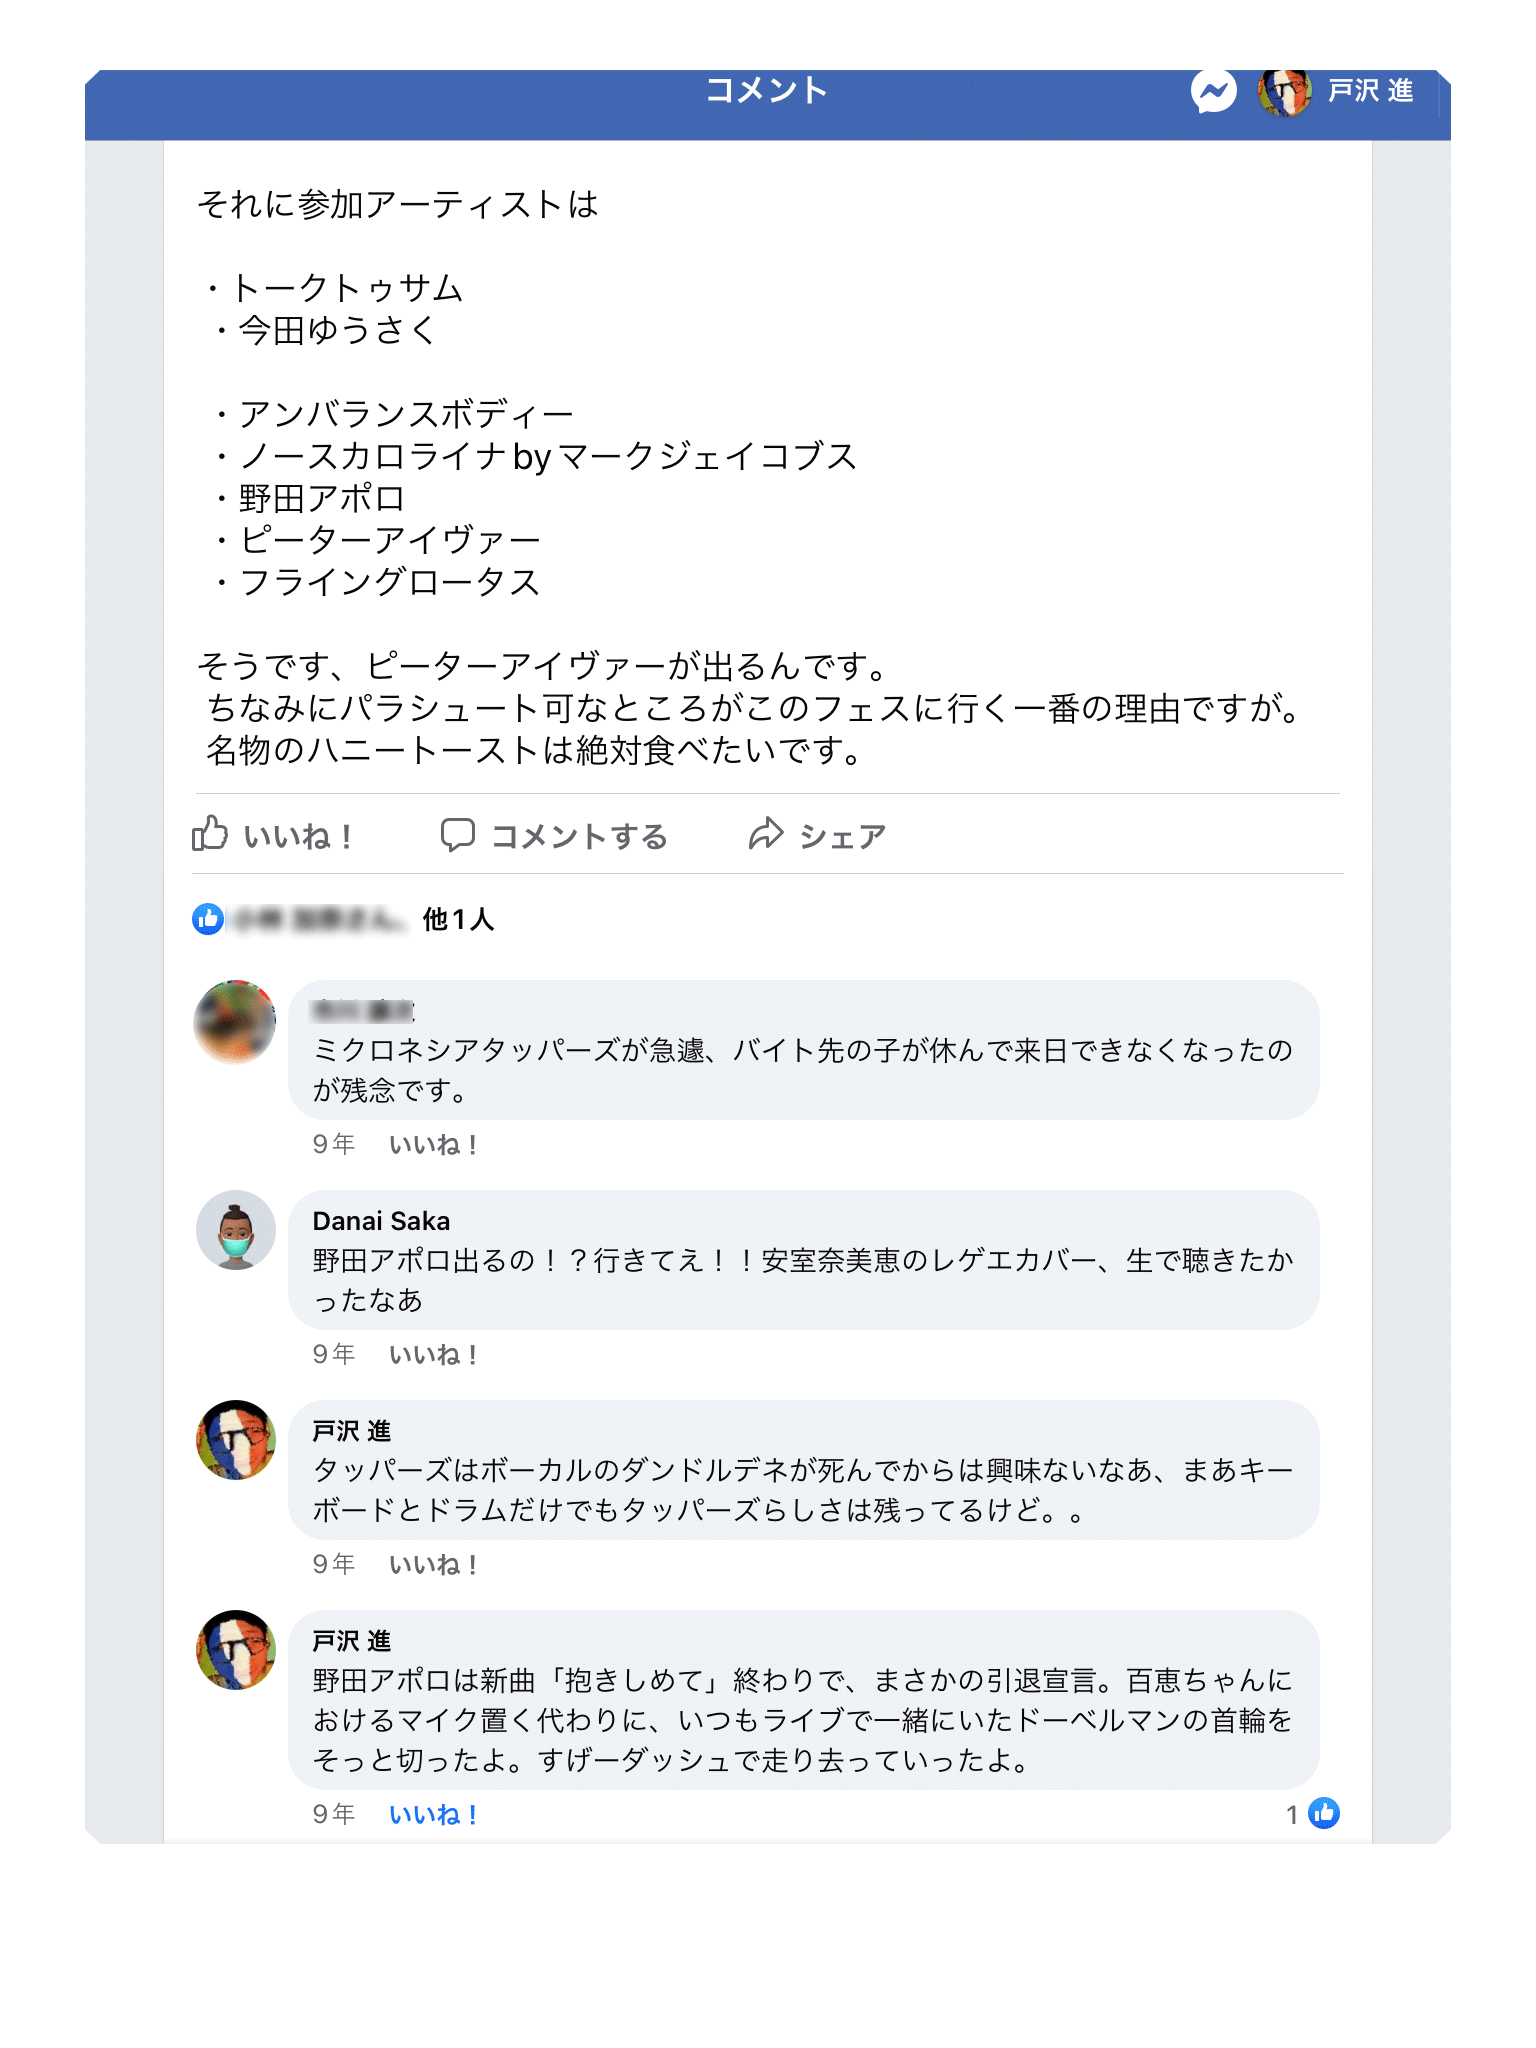Screen dimensions: 1536x2048
Task: Click the profile avatar in the header
Action: 1284,92
